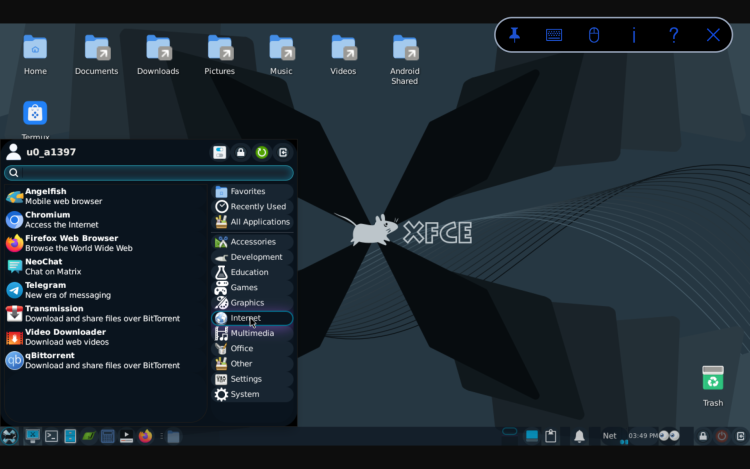Launch Firefox Web Browser entry
The height and width of the screenshot is (469, 750).
[106, 243]
